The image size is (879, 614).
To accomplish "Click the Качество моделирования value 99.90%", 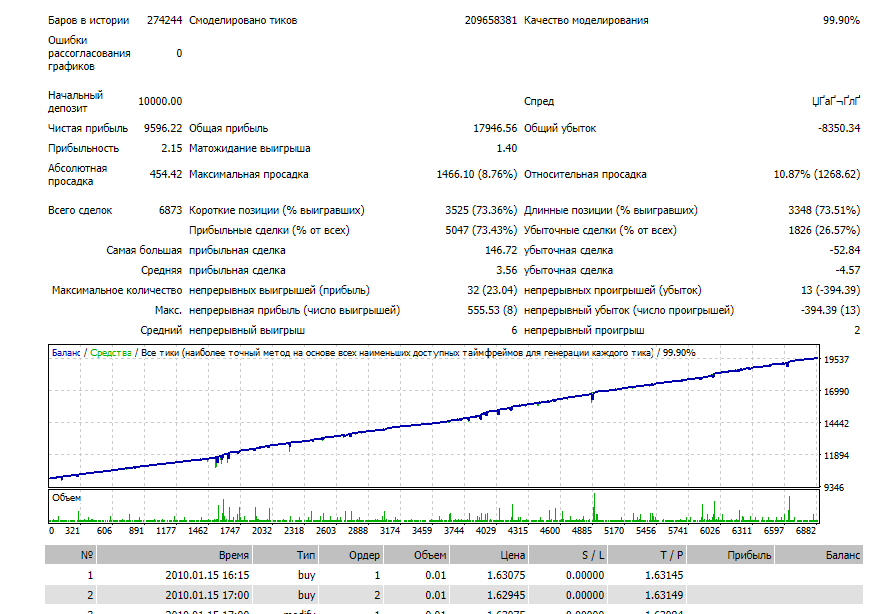I will (841, 20).
